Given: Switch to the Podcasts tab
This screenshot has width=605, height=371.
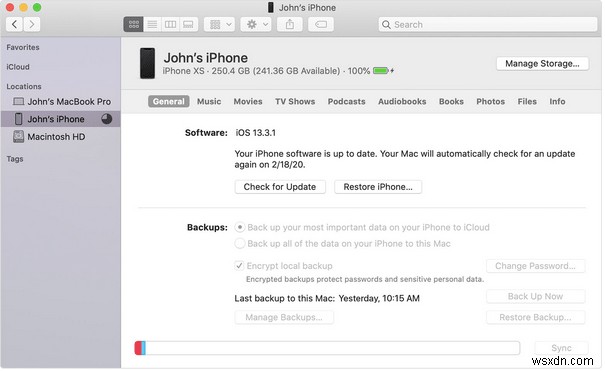Looking at the screenshot, I should 346,101.
